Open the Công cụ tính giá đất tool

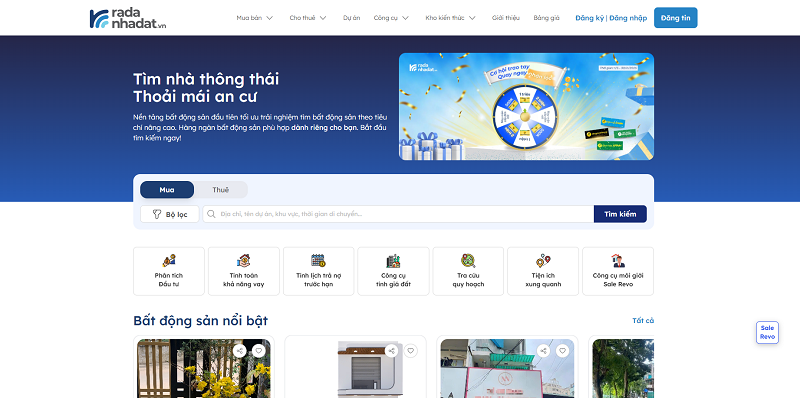tap(393, 271)
